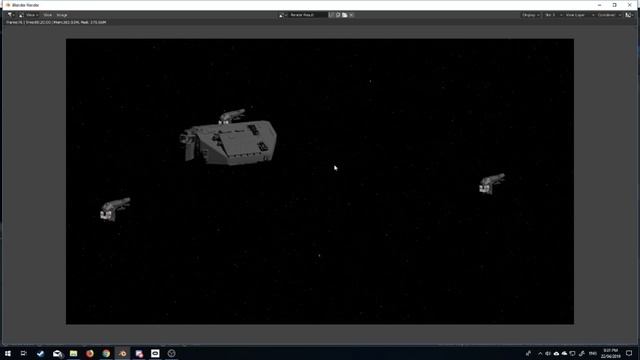Toggle fake user shield icon
The image size is (640, 360).
point(331,15)
